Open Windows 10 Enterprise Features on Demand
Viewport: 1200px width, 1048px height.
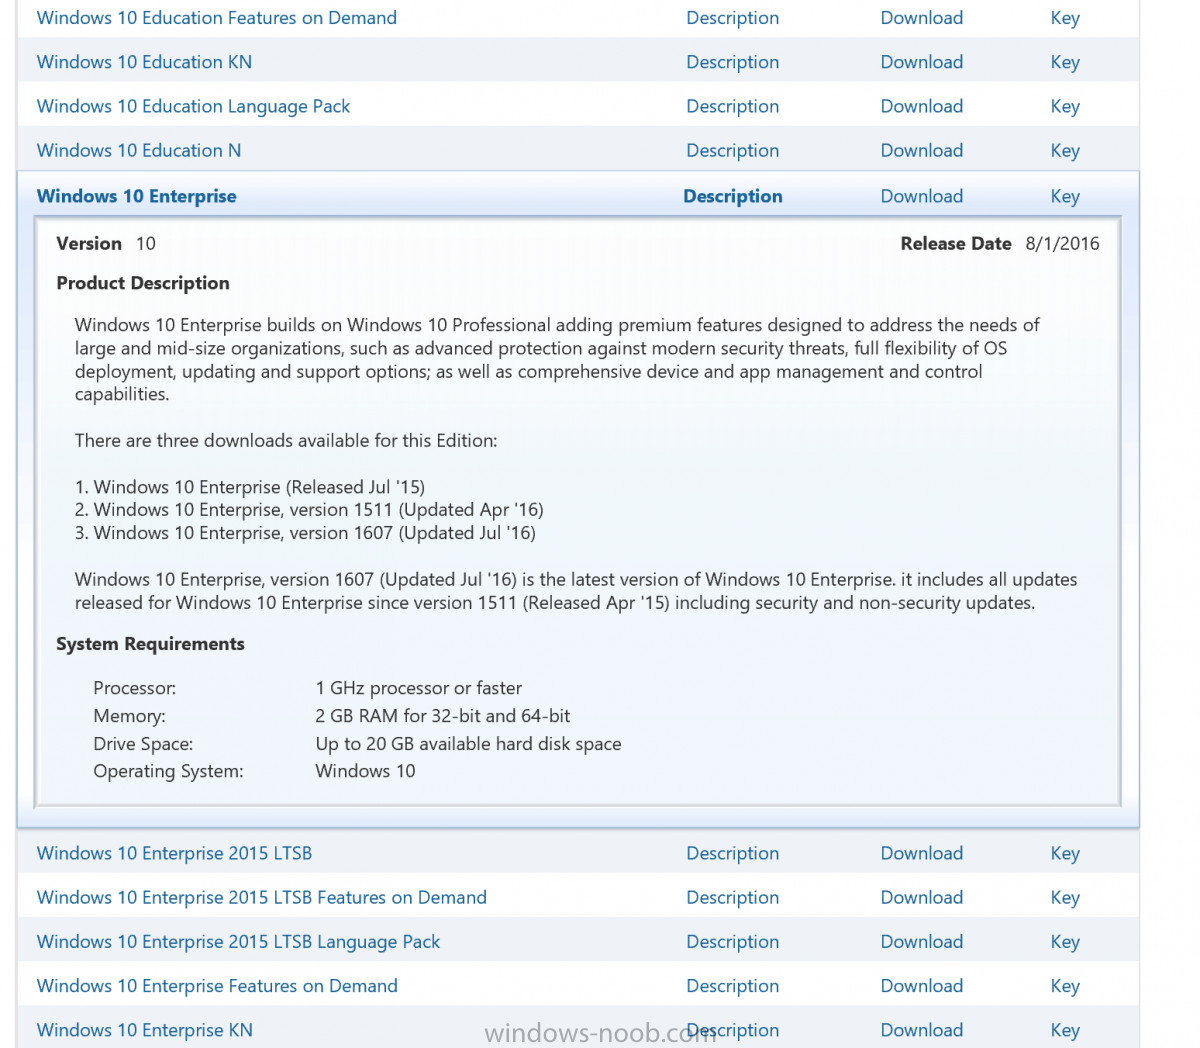coord(217,985)
